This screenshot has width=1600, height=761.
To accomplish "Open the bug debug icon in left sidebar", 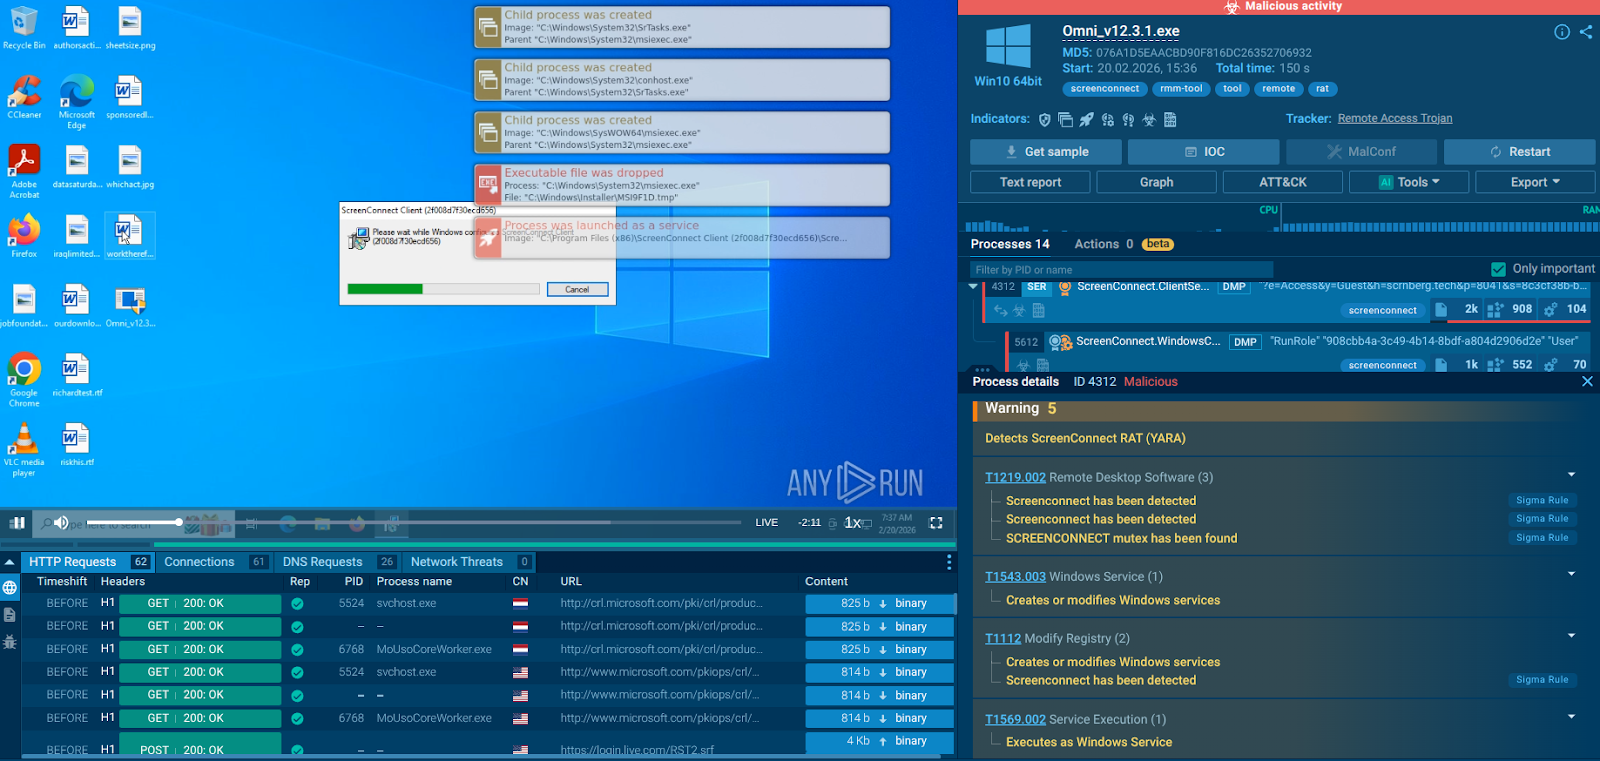I will (10, 642).
